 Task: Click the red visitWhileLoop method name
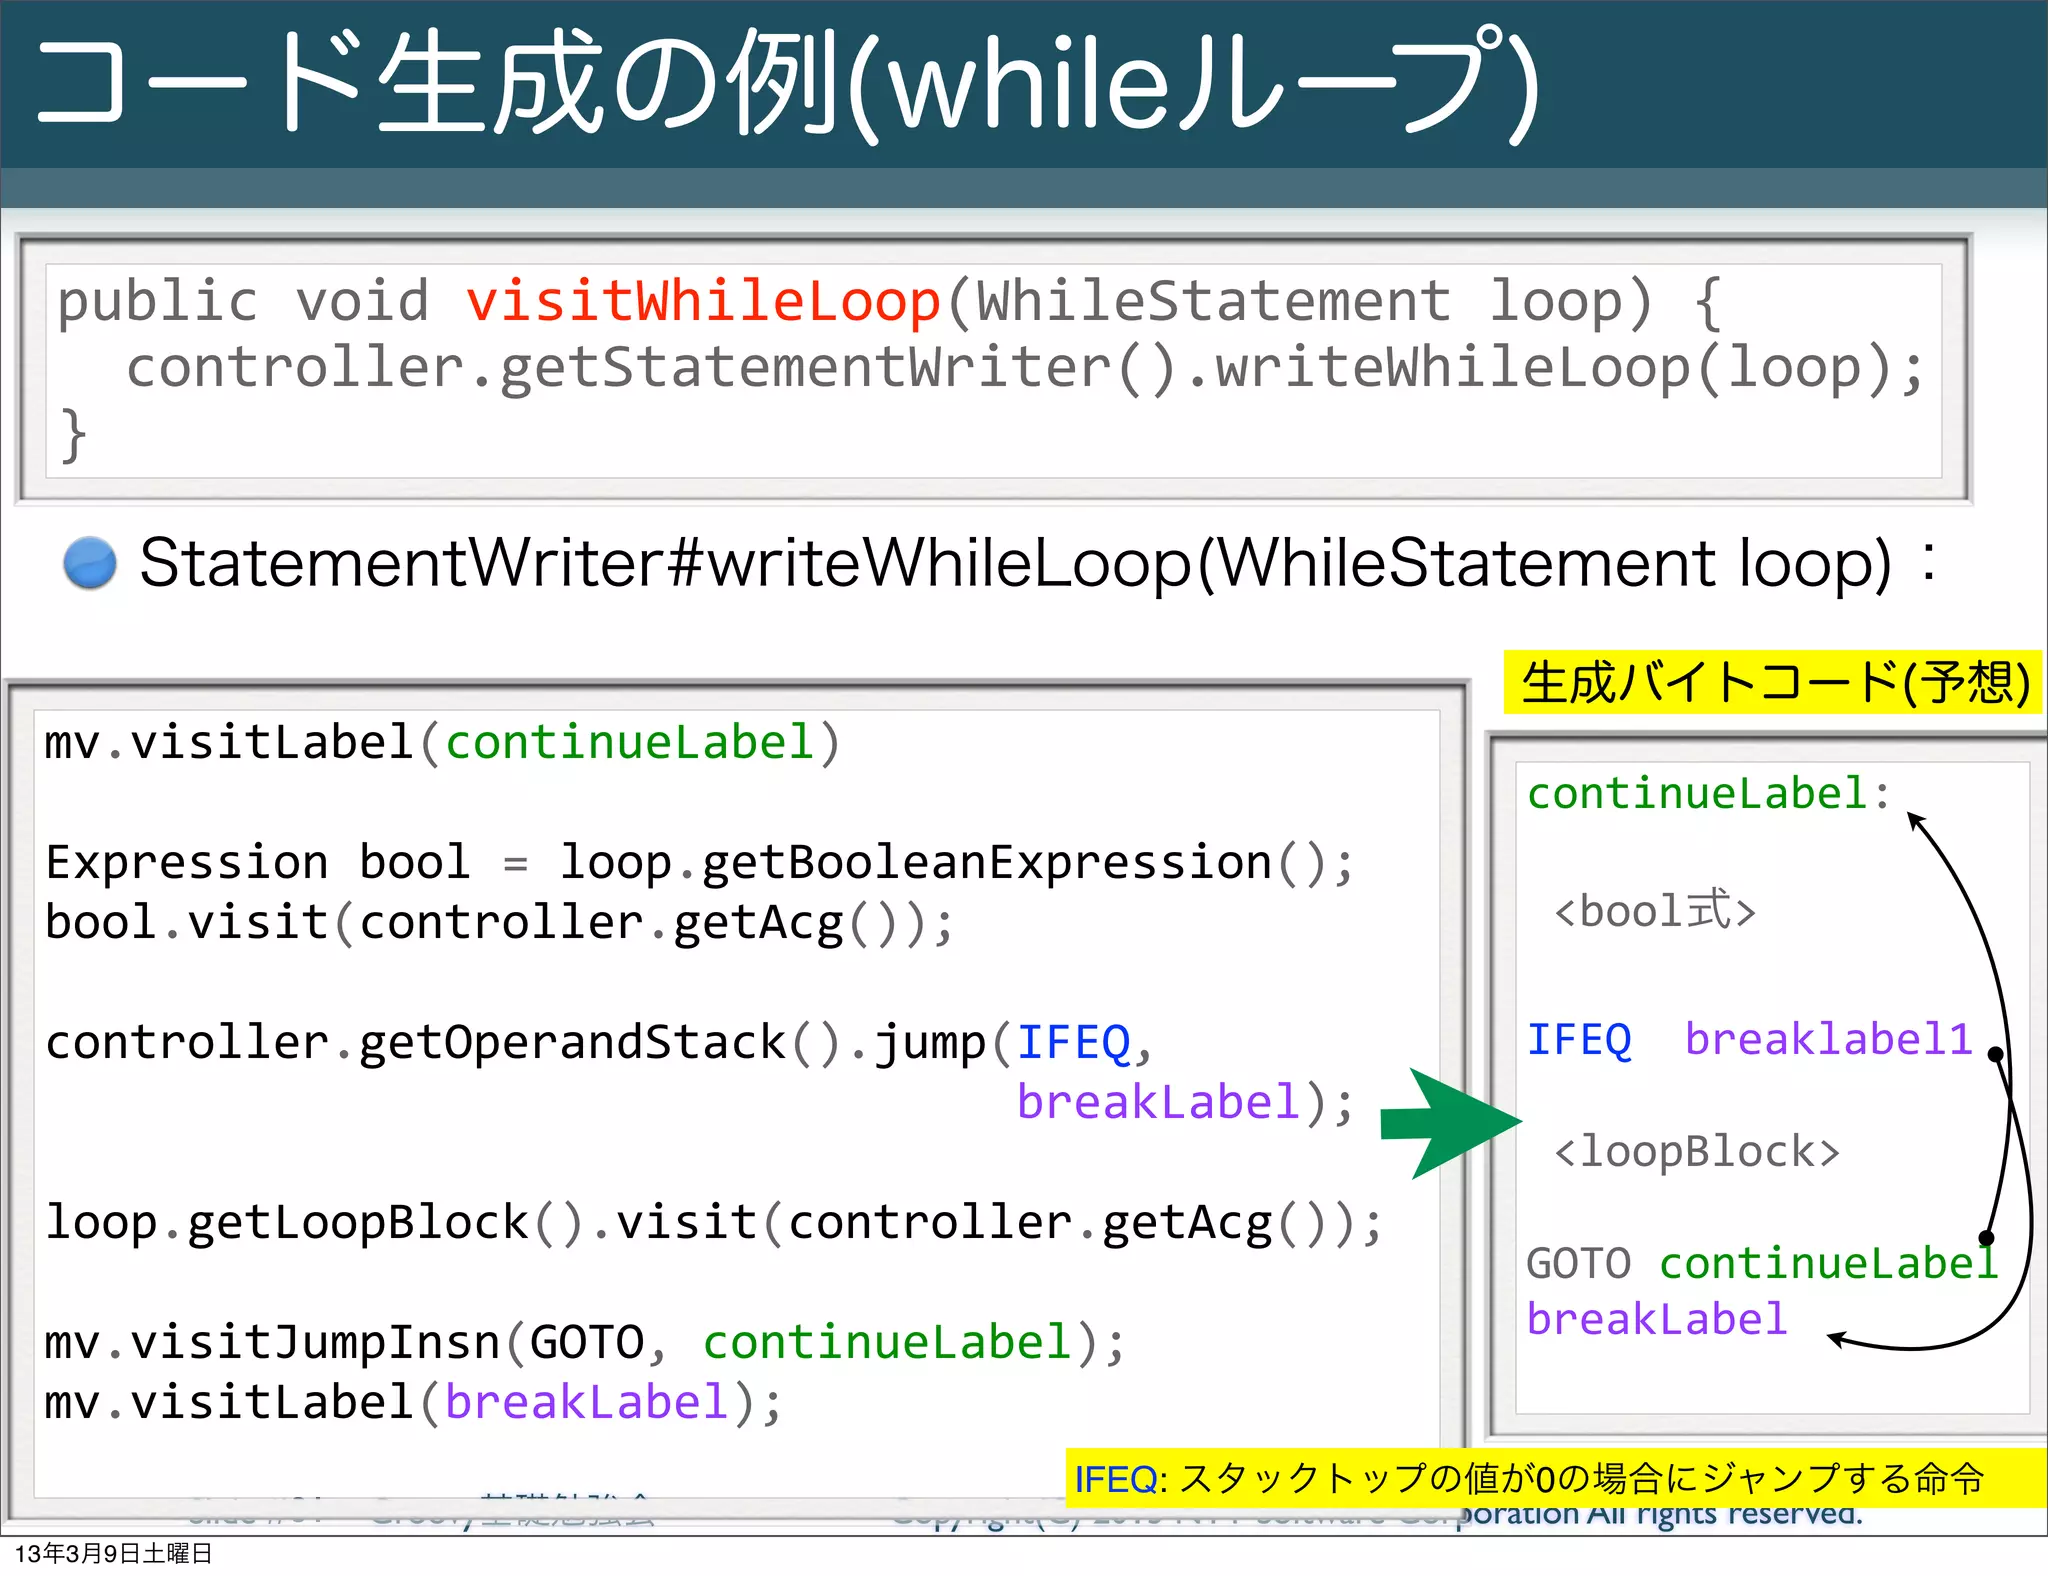pos(703,301)
